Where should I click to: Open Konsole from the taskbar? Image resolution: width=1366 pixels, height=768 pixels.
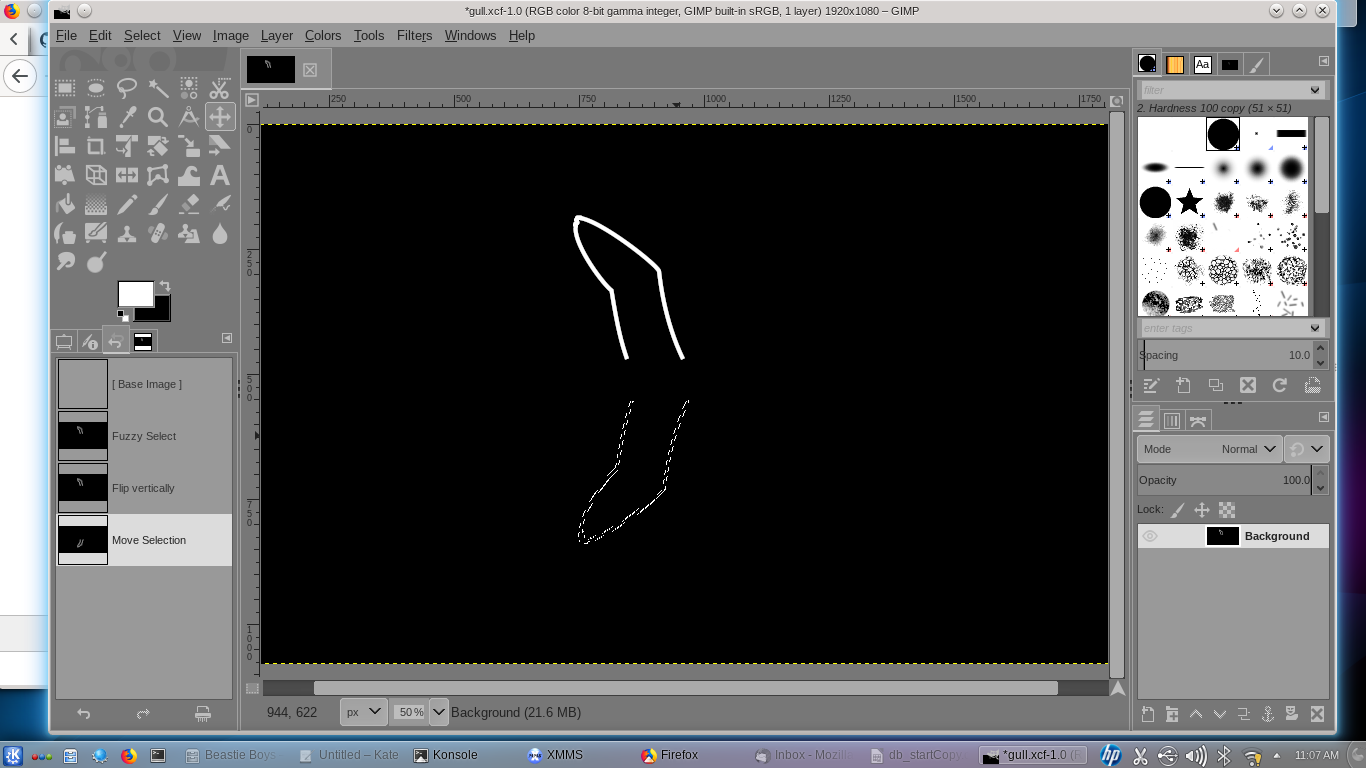click(x=446, y=755)
